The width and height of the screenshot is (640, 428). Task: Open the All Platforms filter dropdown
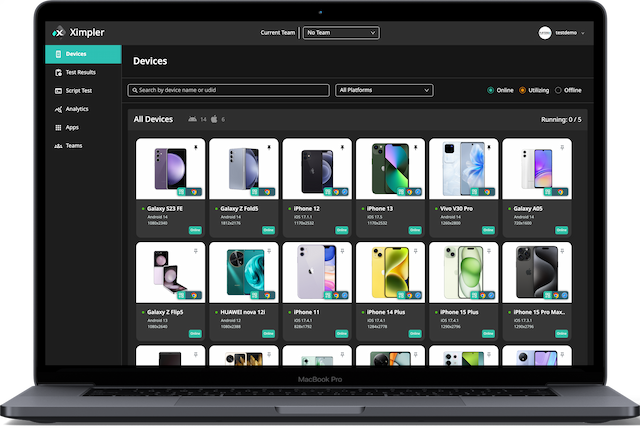pos(384,90)
